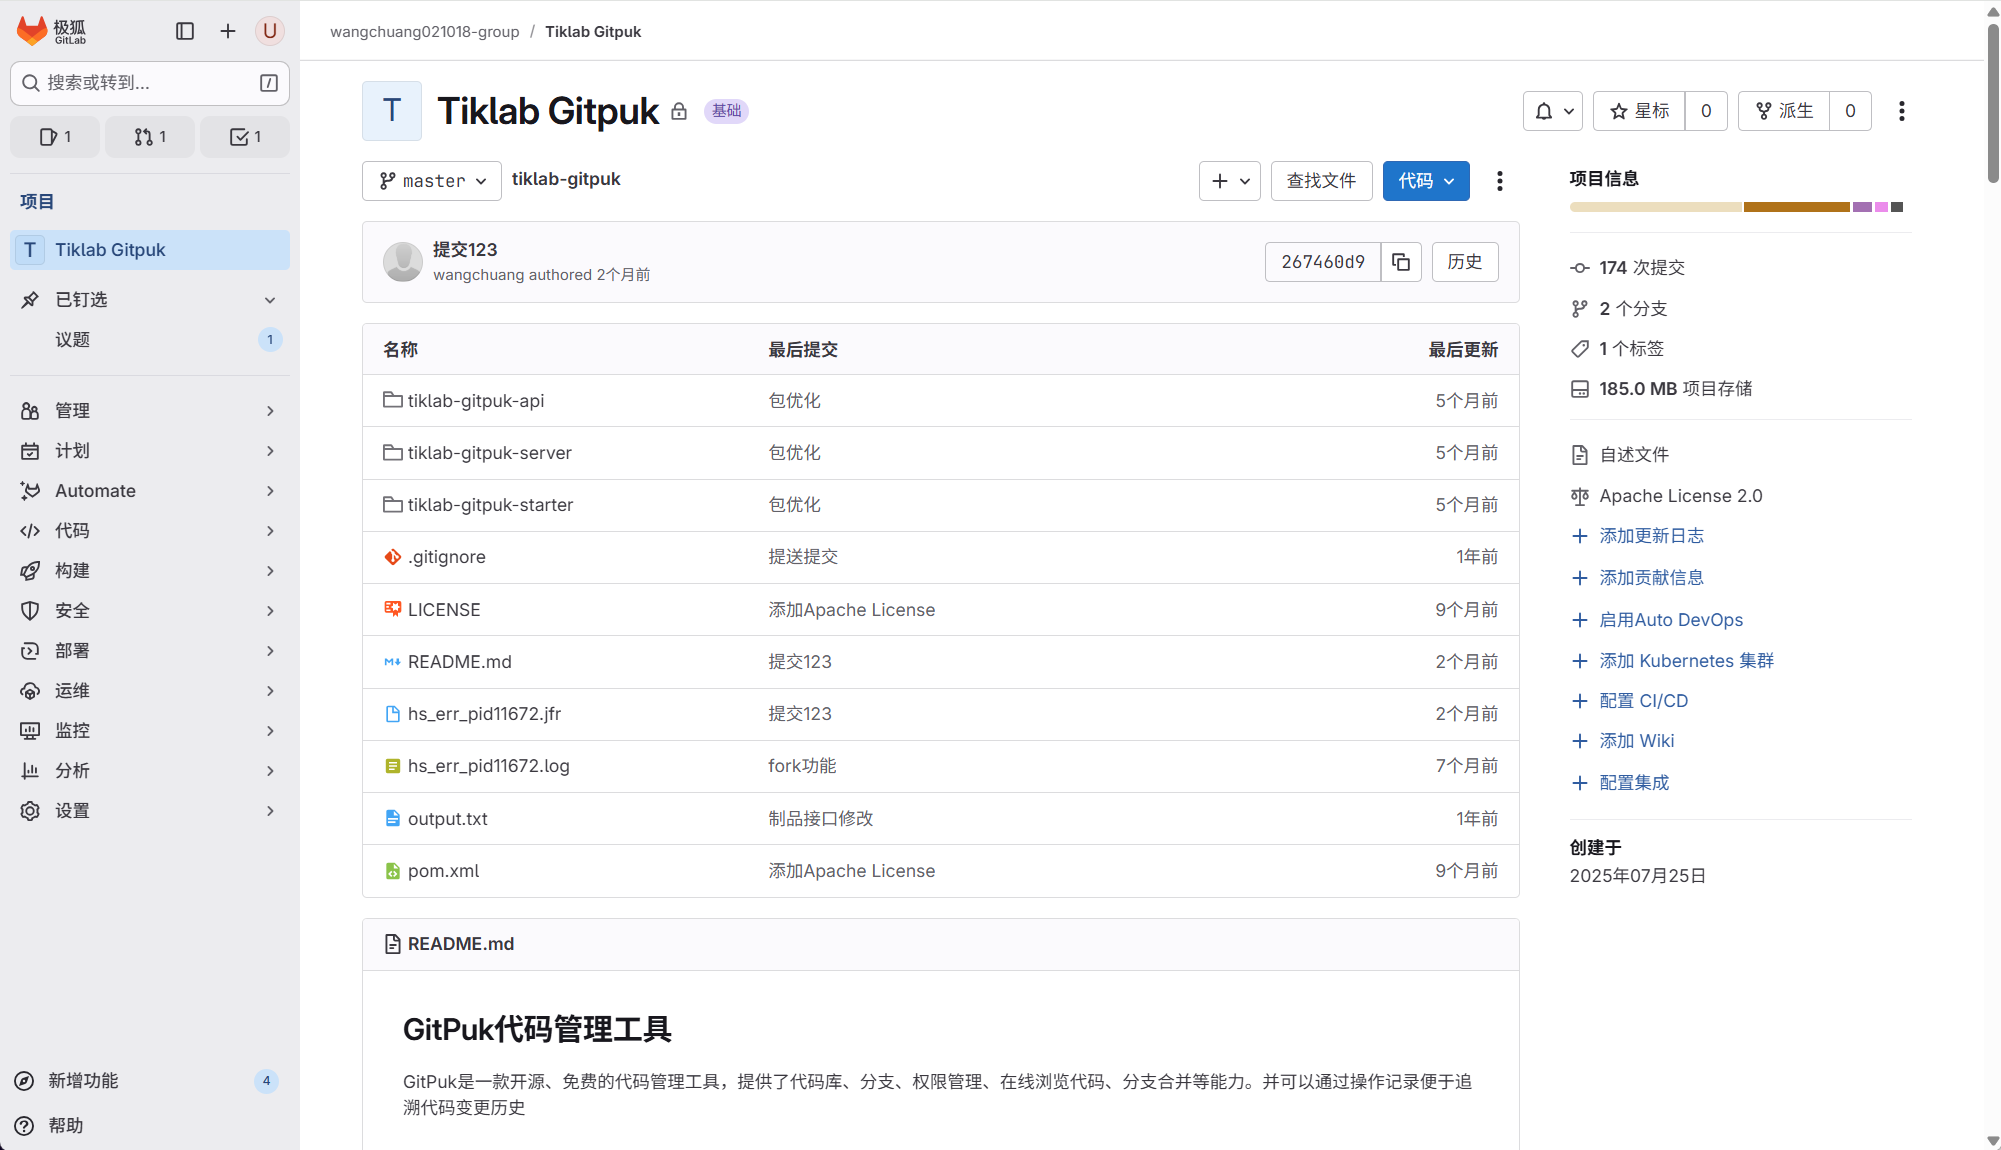Open the project actions kebab menu
Viewport: 2001px width, 1150px height.
click(1901, 111)
